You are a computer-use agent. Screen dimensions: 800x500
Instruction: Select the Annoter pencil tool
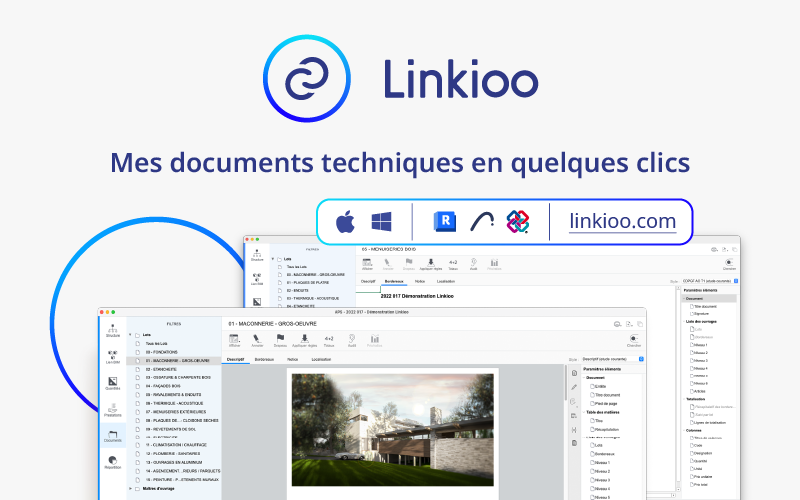[x=255, y=339]
